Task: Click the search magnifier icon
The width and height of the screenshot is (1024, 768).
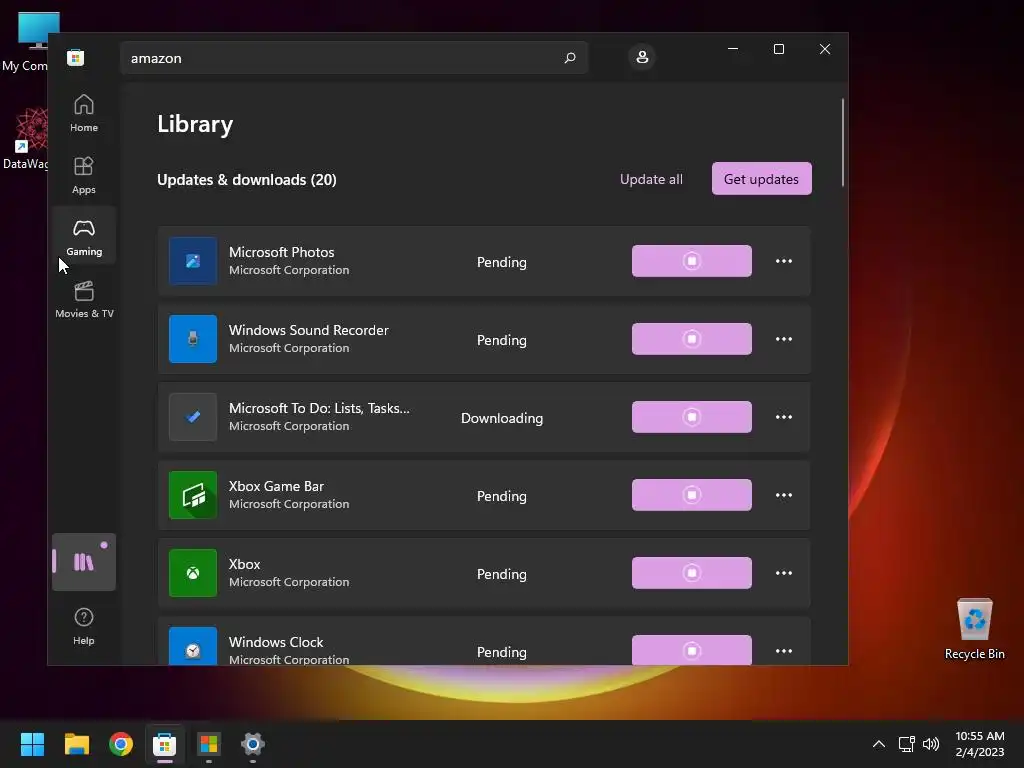Action: pyautogui.click(x=569, y=57)
